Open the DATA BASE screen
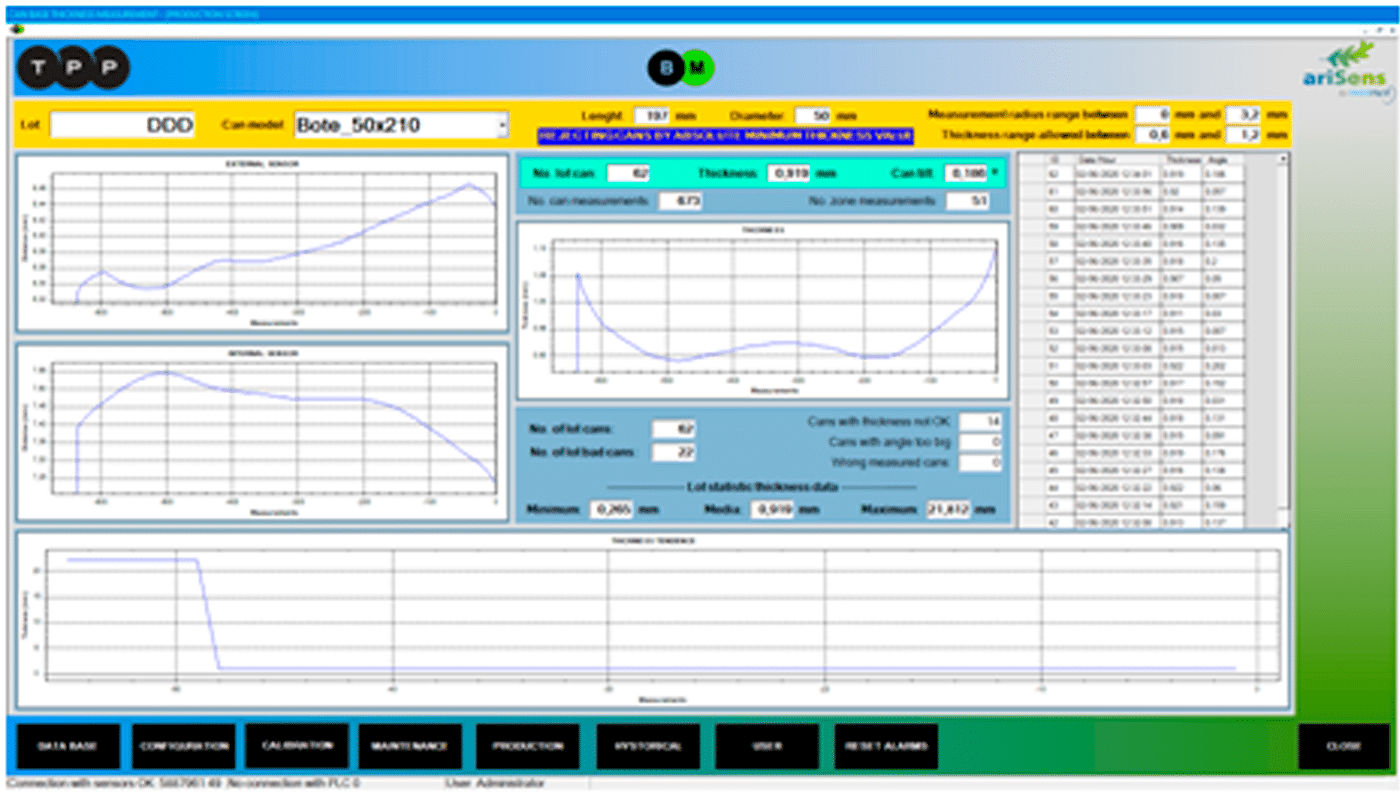1400x796 pixels. tap(68, 746)
